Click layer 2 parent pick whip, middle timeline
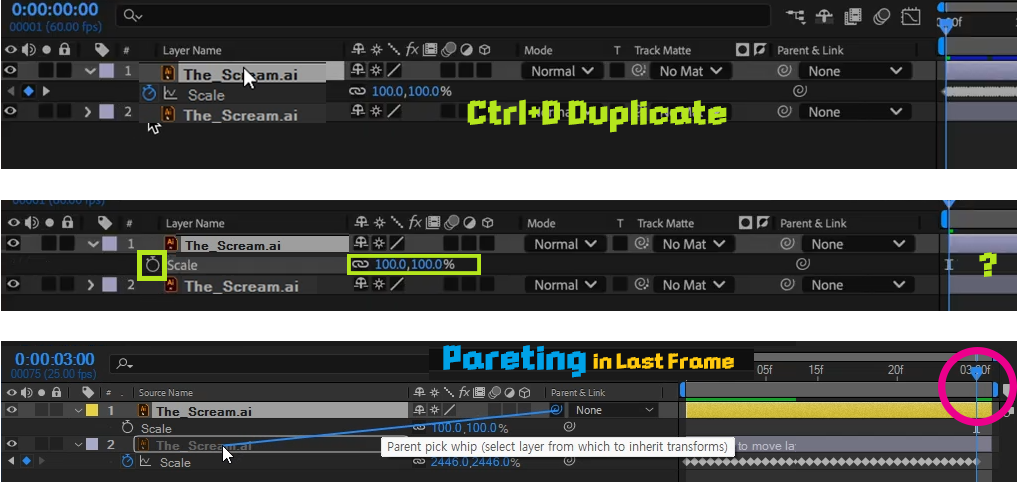Screen dimensions: 1017x482 pyautogui.click(x=787, y=285)
